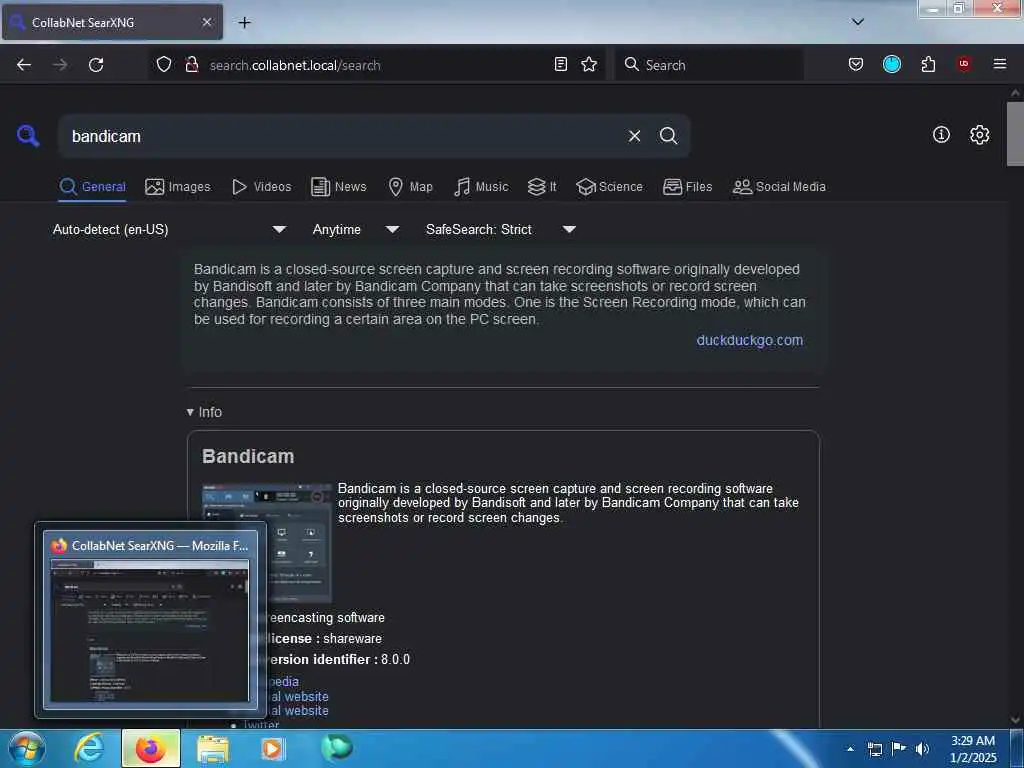This screenshot has height=768, width=1024.
Task: Open the Action Center flag icon
Action: [x=899, y=749]
